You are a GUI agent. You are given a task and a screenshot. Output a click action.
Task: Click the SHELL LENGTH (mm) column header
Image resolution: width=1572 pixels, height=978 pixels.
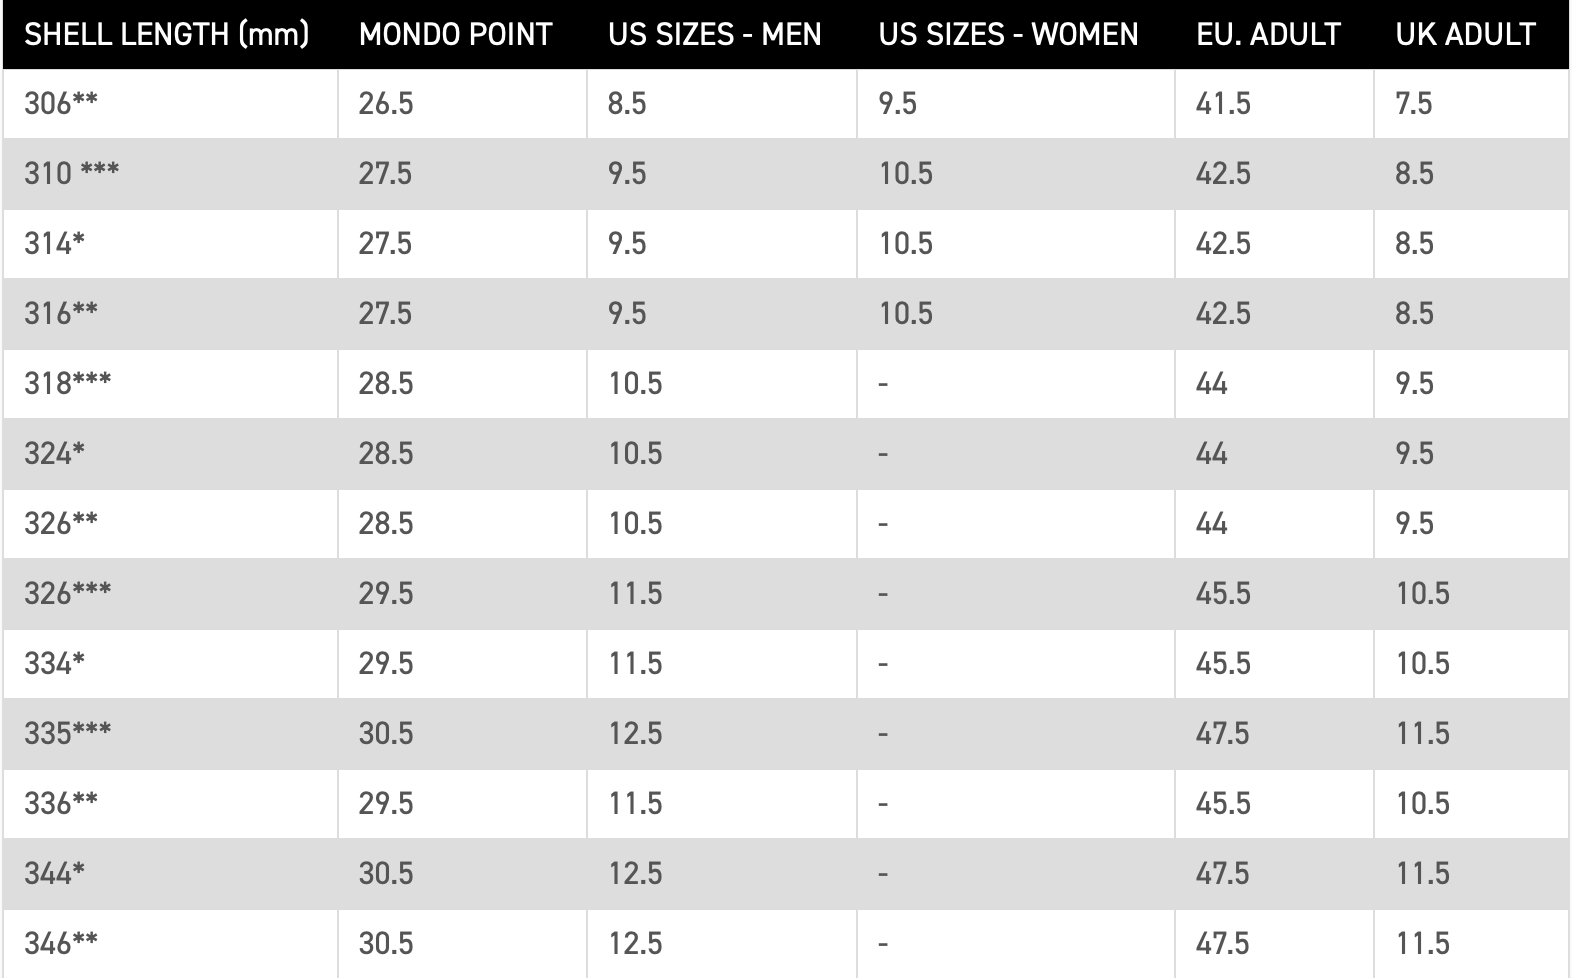point(167,35)
